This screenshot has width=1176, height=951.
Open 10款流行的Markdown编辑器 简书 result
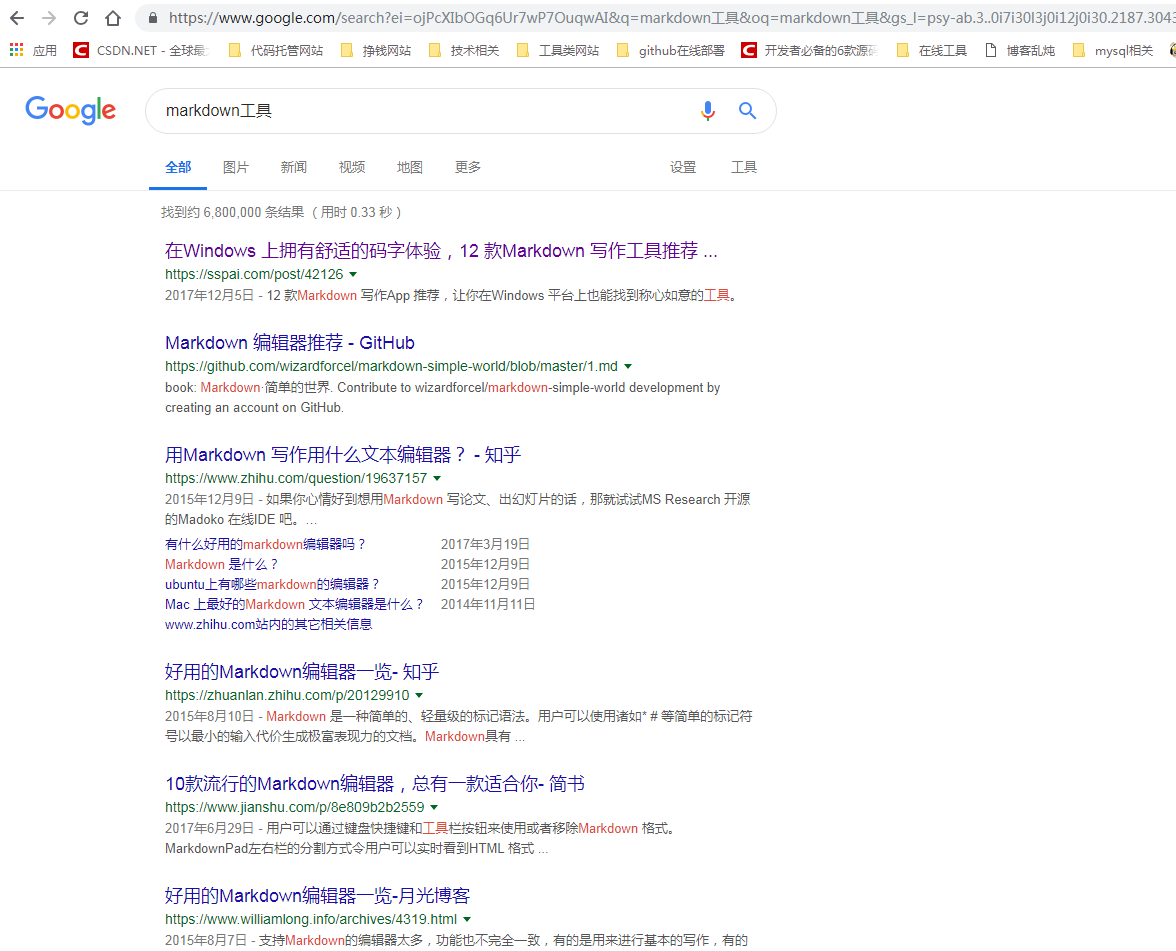374,784
